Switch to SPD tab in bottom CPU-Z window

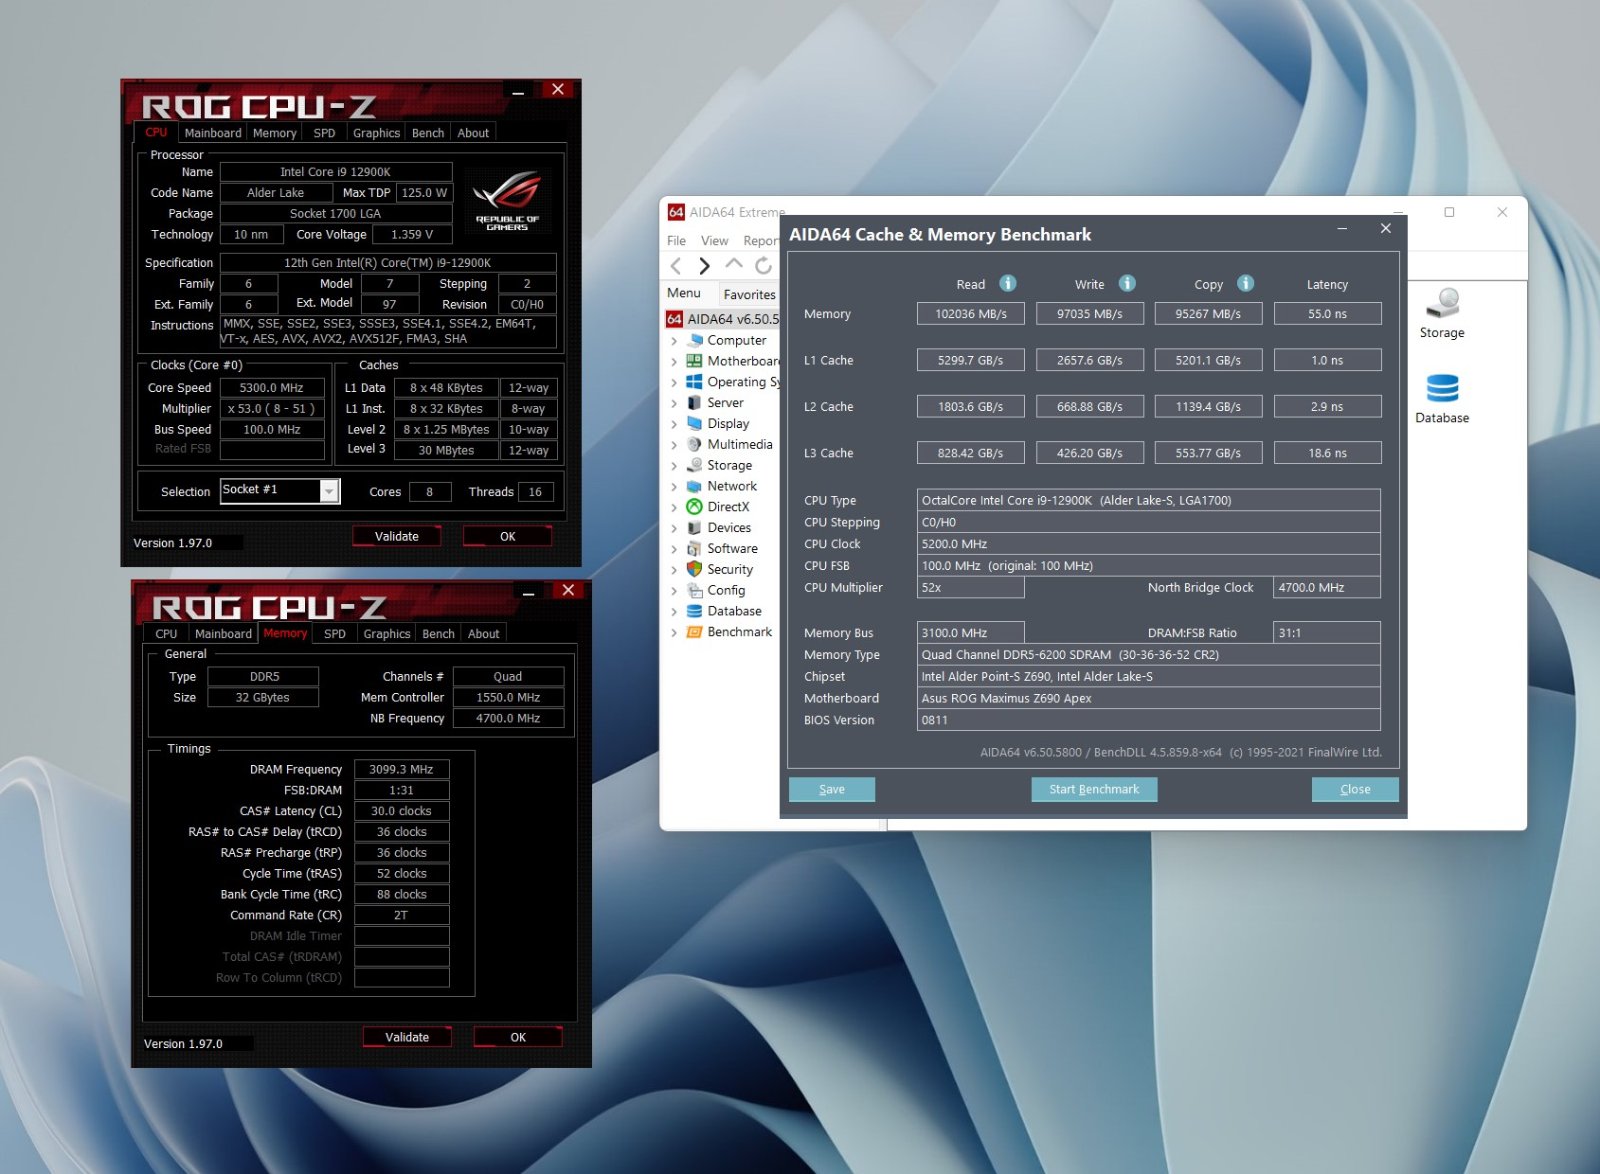click(x=335, y=634)
